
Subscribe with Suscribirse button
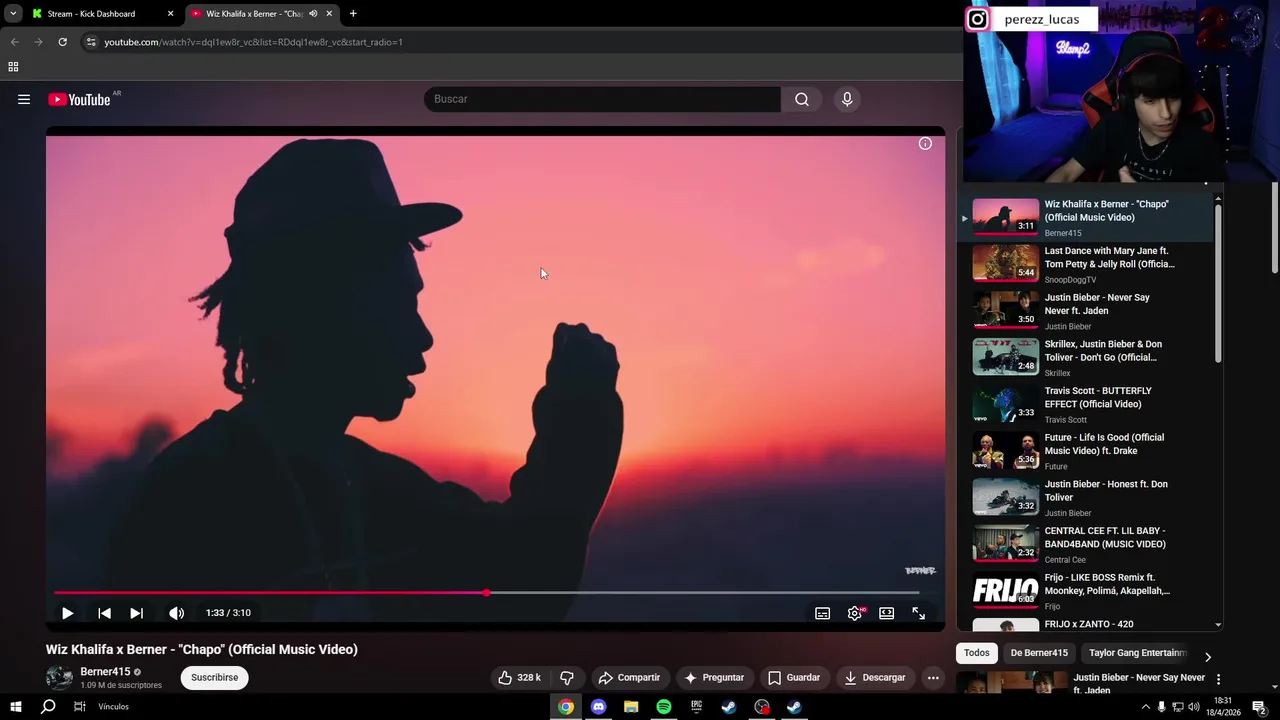click(214, 678)
